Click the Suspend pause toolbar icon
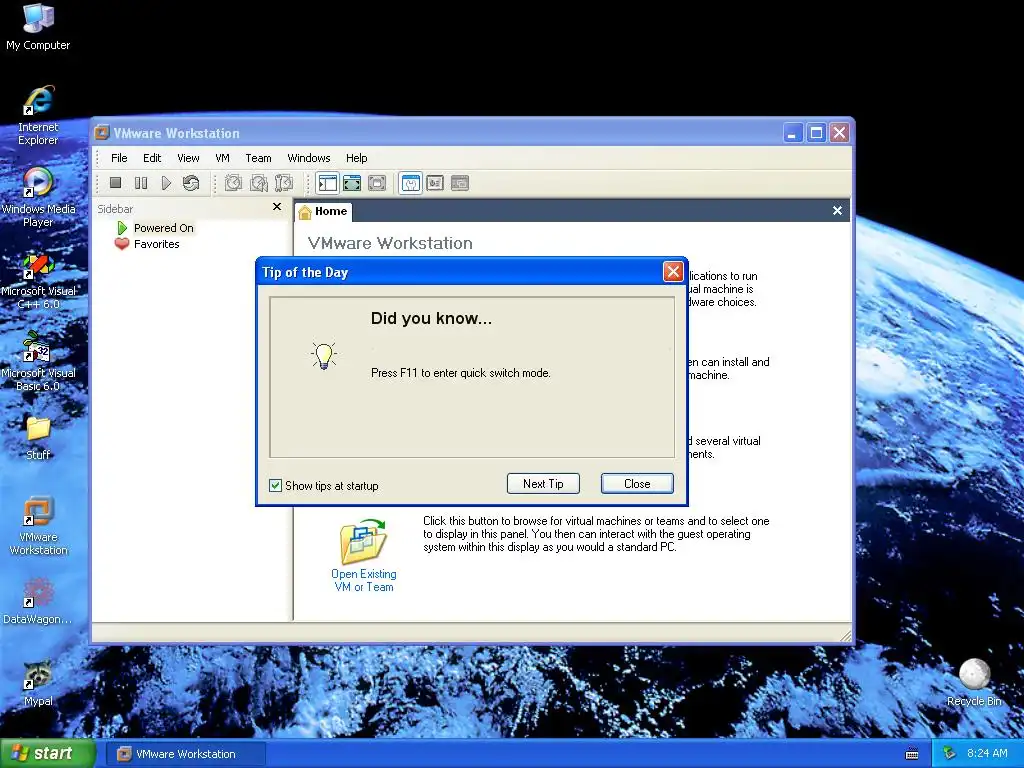The height and width of the screenshot is (768, 1024). [140, 183]
